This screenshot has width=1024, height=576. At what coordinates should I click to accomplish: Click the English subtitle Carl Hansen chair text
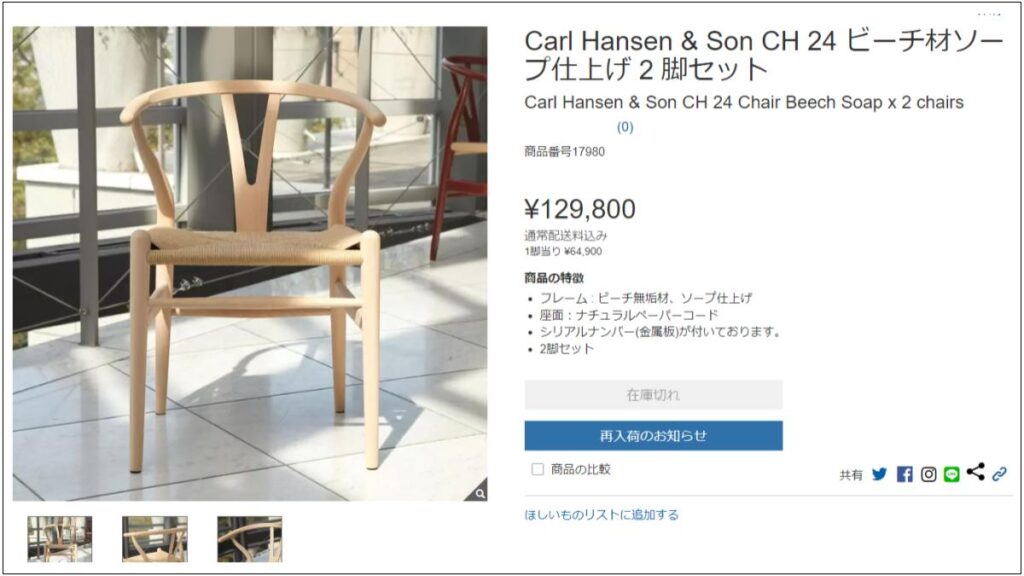(x=744, y=103)
